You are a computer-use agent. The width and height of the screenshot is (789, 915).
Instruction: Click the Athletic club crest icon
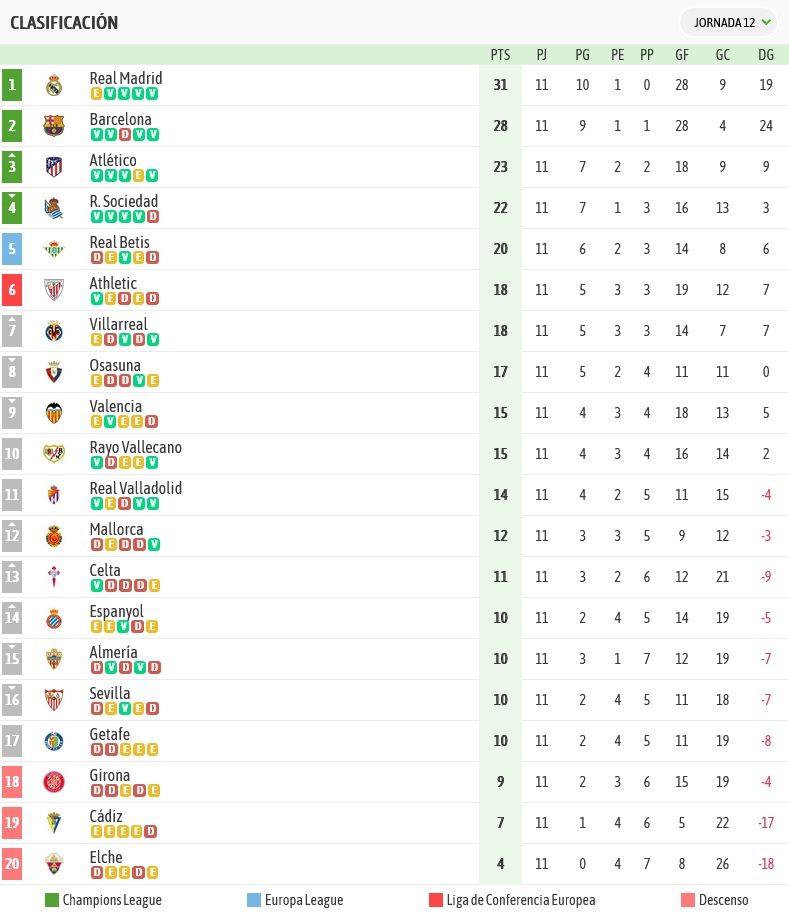tap(54, 290)
